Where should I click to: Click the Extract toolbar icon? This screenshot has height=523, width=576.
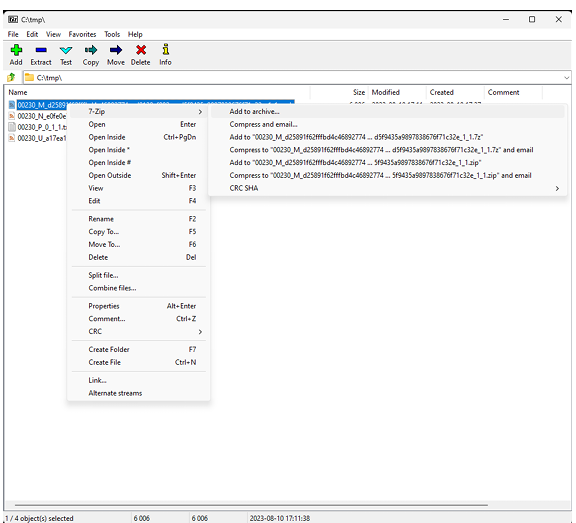coord(41,50)
